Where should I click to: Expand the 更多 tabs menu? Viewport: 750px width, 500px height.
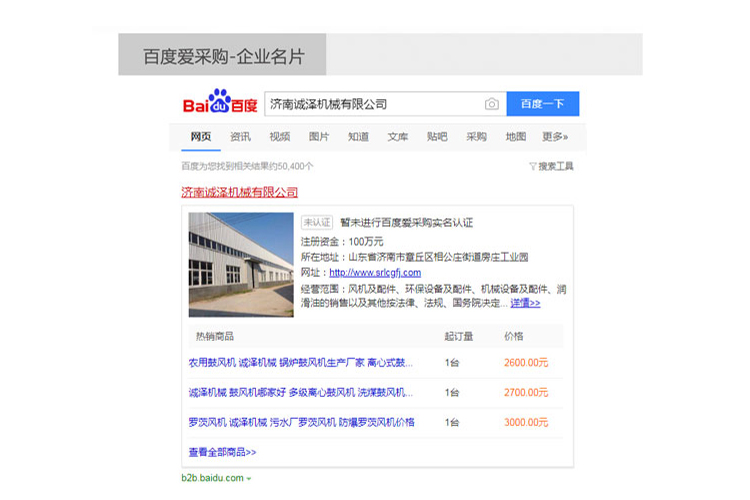pos(555,137)
